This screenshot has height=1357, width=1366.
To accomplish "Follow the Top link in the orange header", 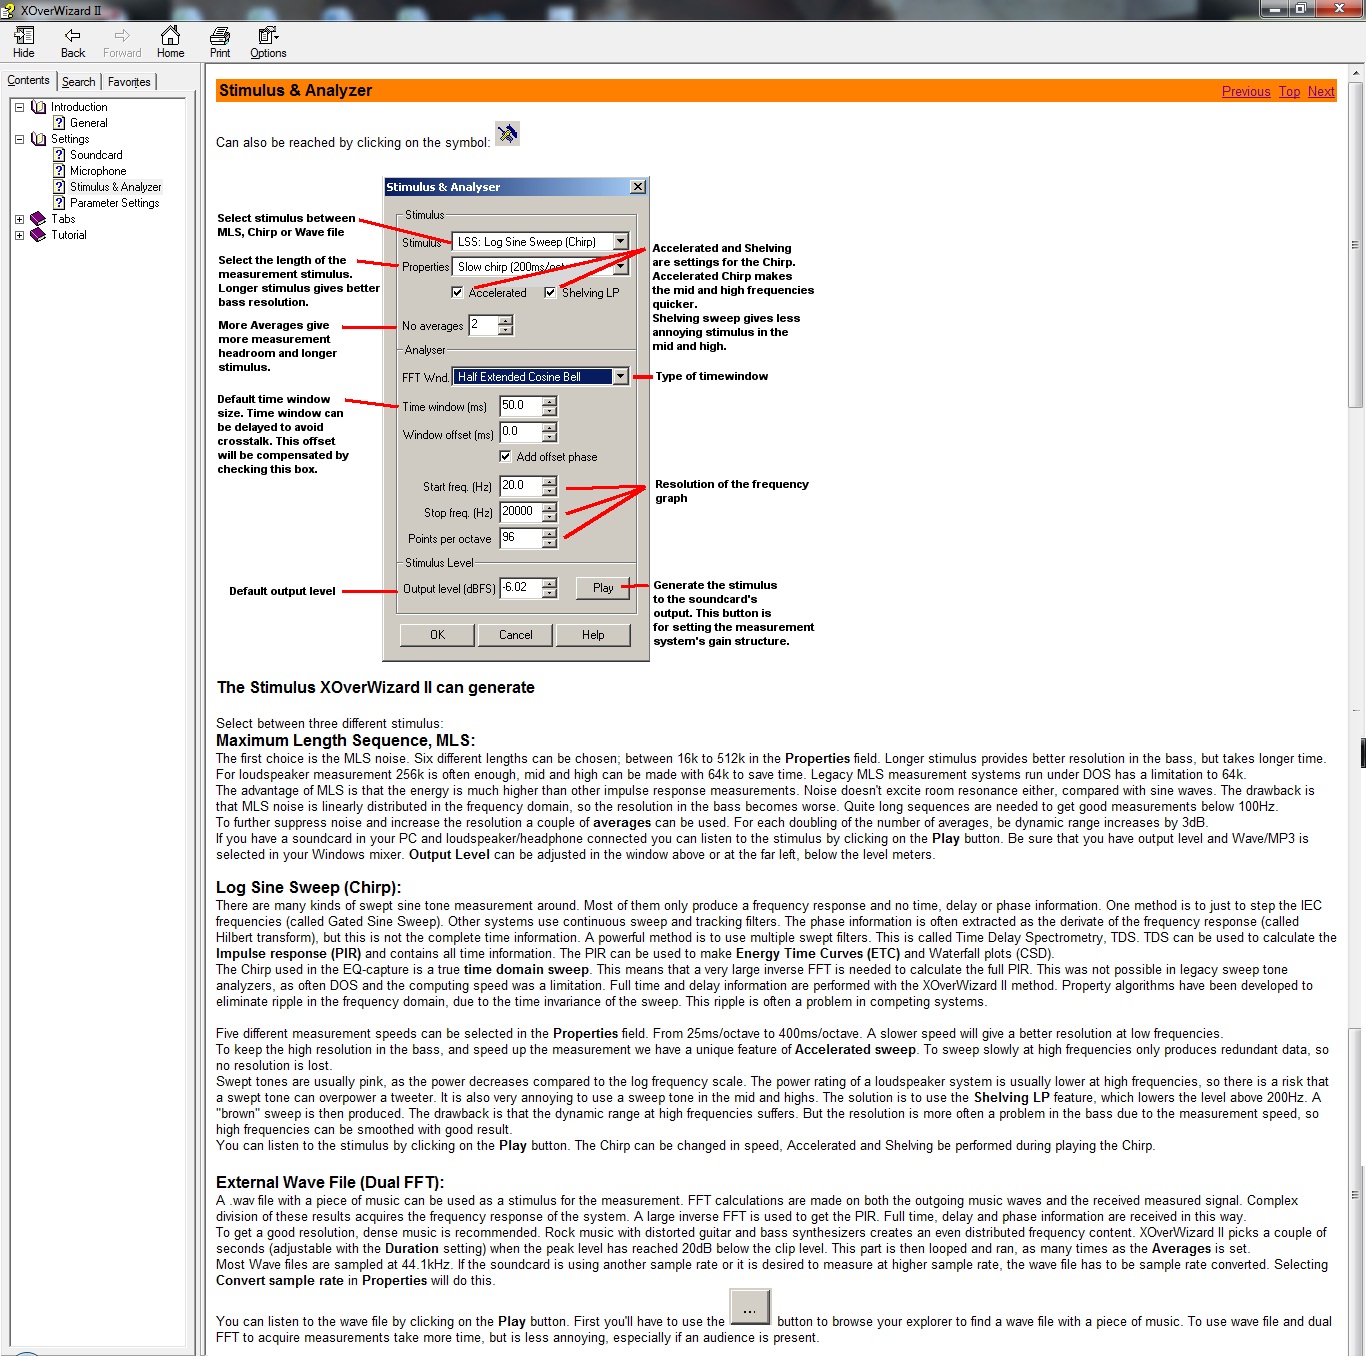I will (x=1289, y=91).
